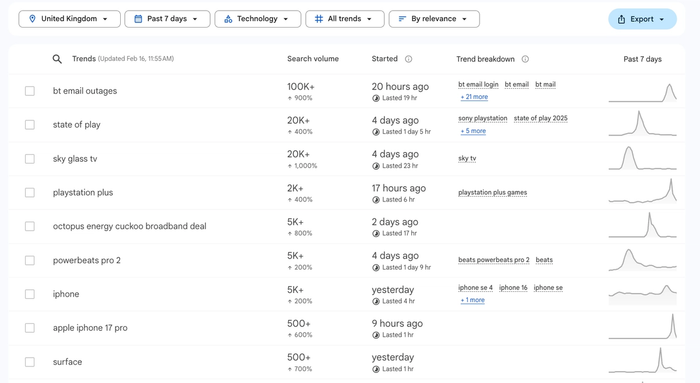Image resolution: width=700 pixels, height=383 pixels.
Task: Click the surface trend name
Action: (x=67, y=362)
